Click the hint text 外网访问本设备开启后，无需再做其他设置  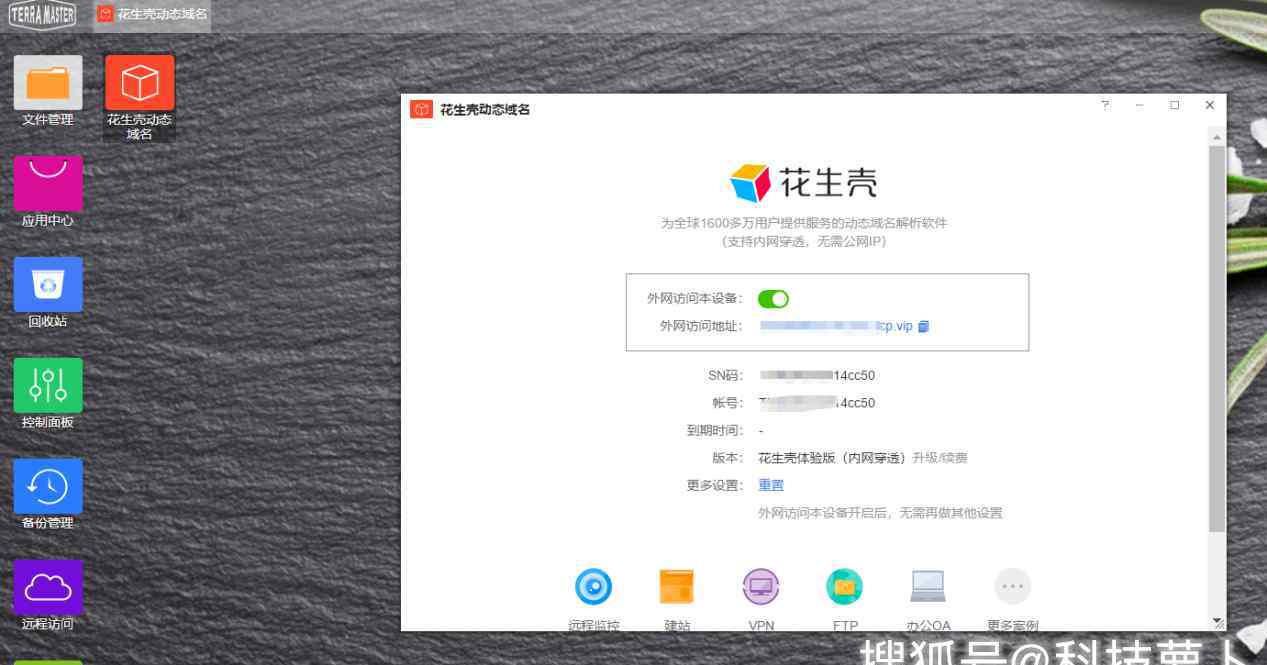coord(880,513)
